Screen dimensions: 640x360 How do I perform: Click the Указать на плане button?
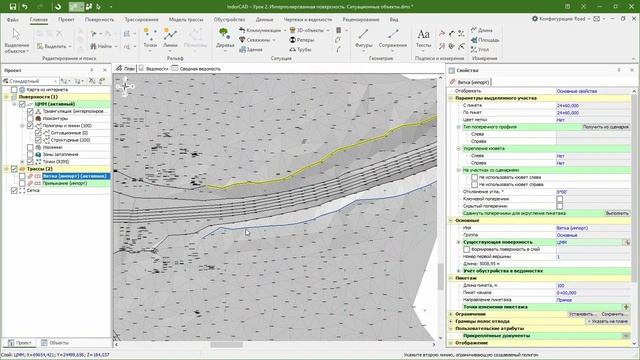608,322
